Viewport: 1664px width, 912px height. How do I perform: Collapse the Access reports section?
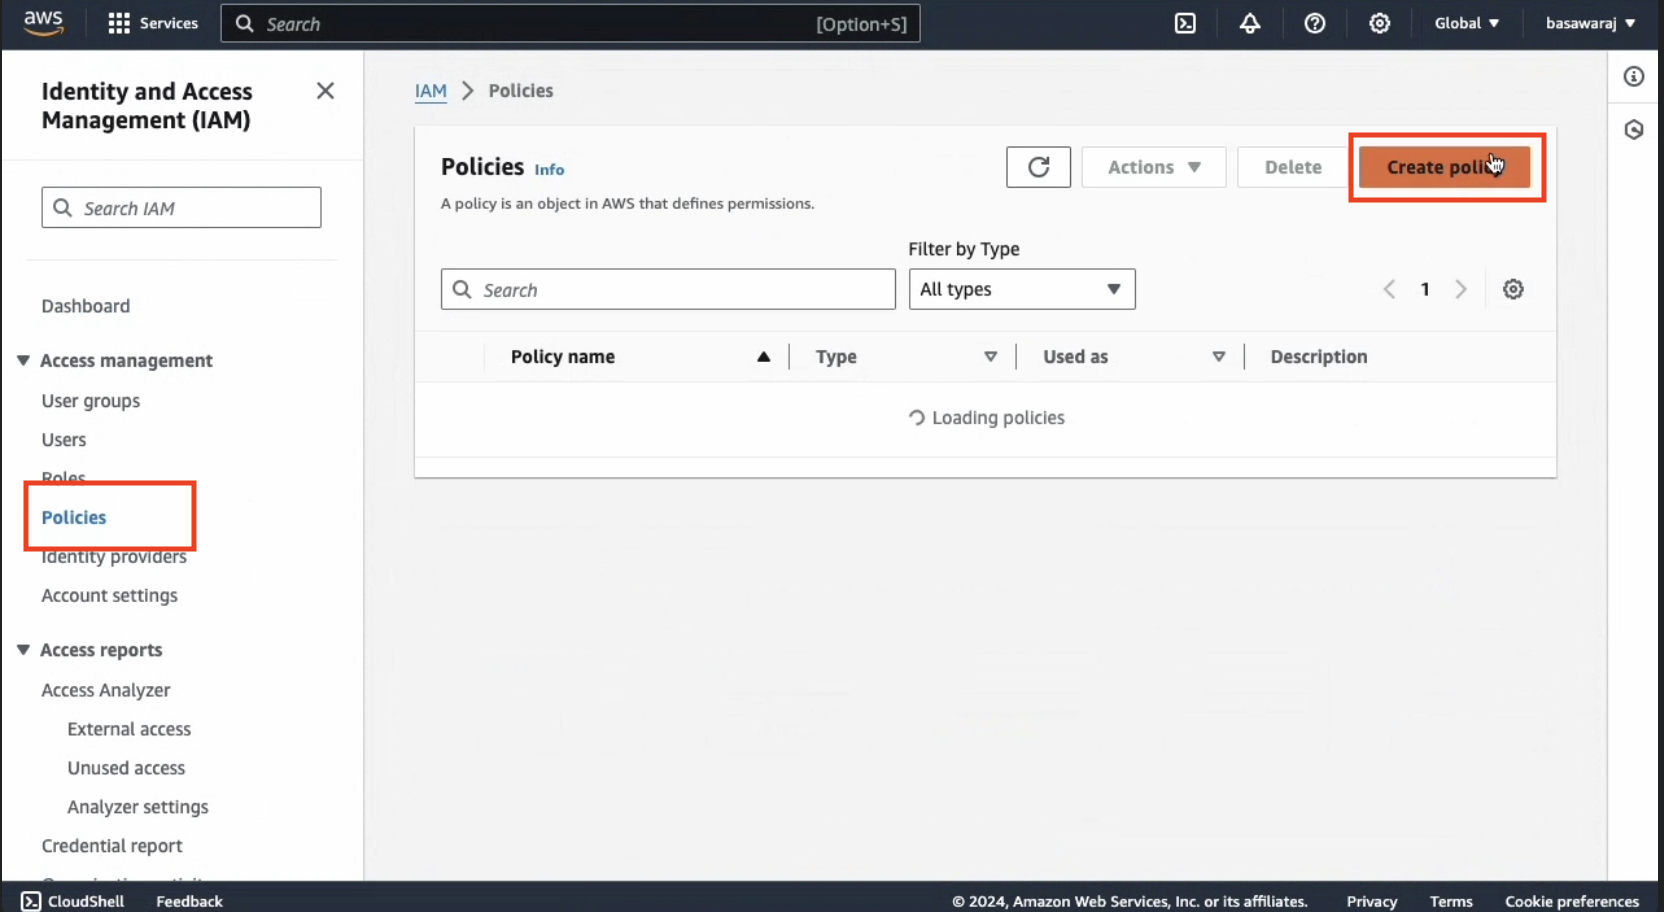pyautogui.click(x=23, y=650)
